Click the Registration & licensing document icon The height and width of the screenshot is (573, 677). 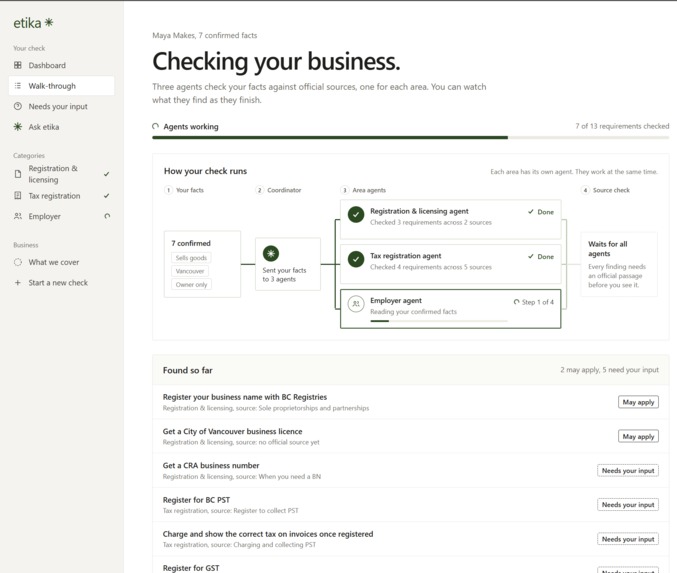click(18, 174)
